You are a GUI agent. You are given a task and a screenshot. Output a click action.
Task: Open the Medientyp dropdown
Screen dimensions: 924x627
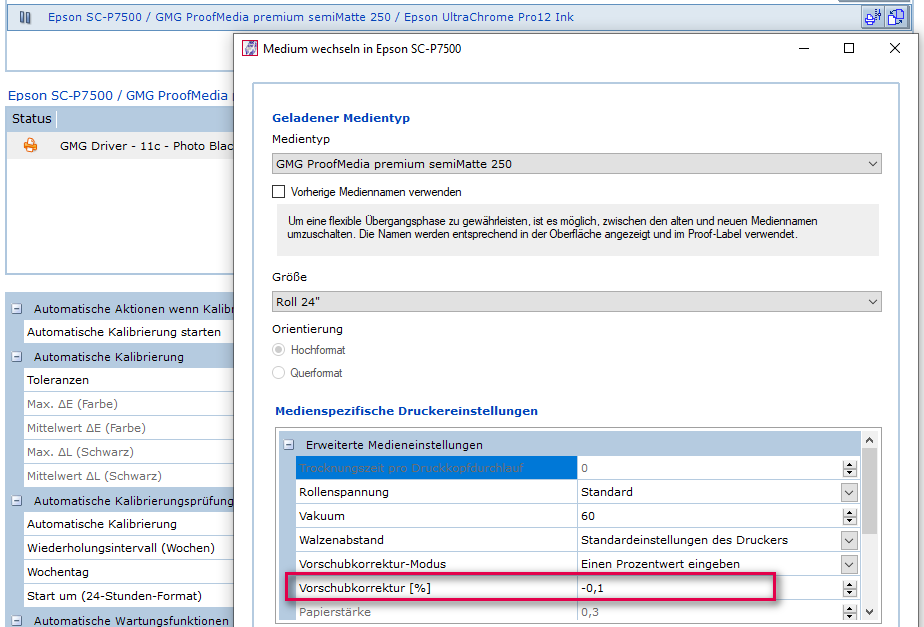576,164
